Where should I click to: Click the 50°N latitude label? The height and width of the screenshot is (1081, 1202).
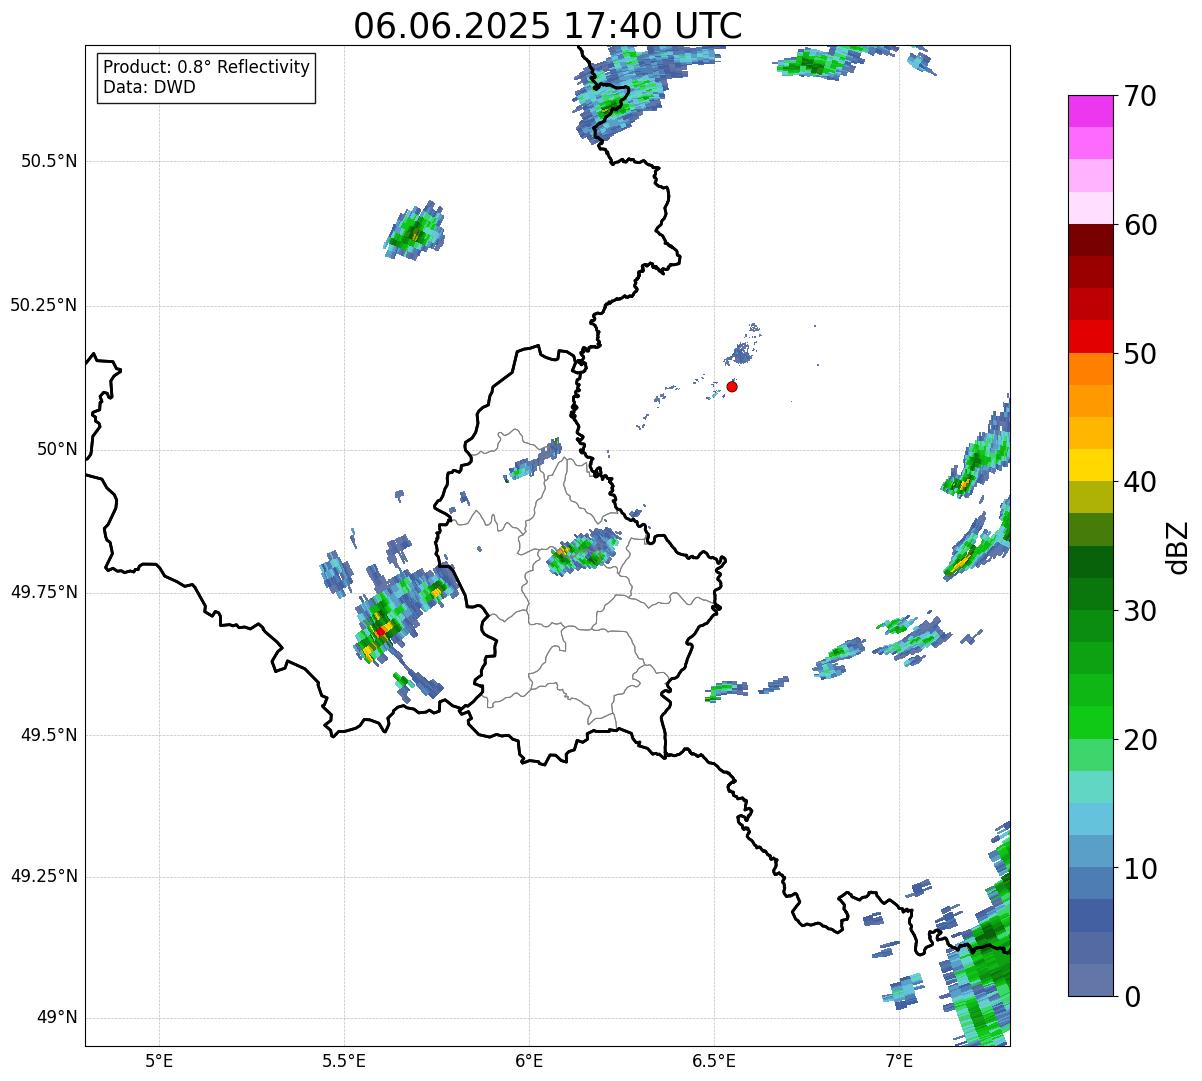(57, 449)
